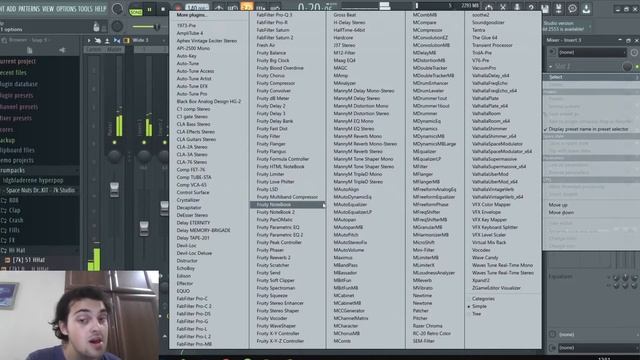Screen dimensions: 640x360
Task: Click the main pitch knob below volume
Action: [117, 27]
